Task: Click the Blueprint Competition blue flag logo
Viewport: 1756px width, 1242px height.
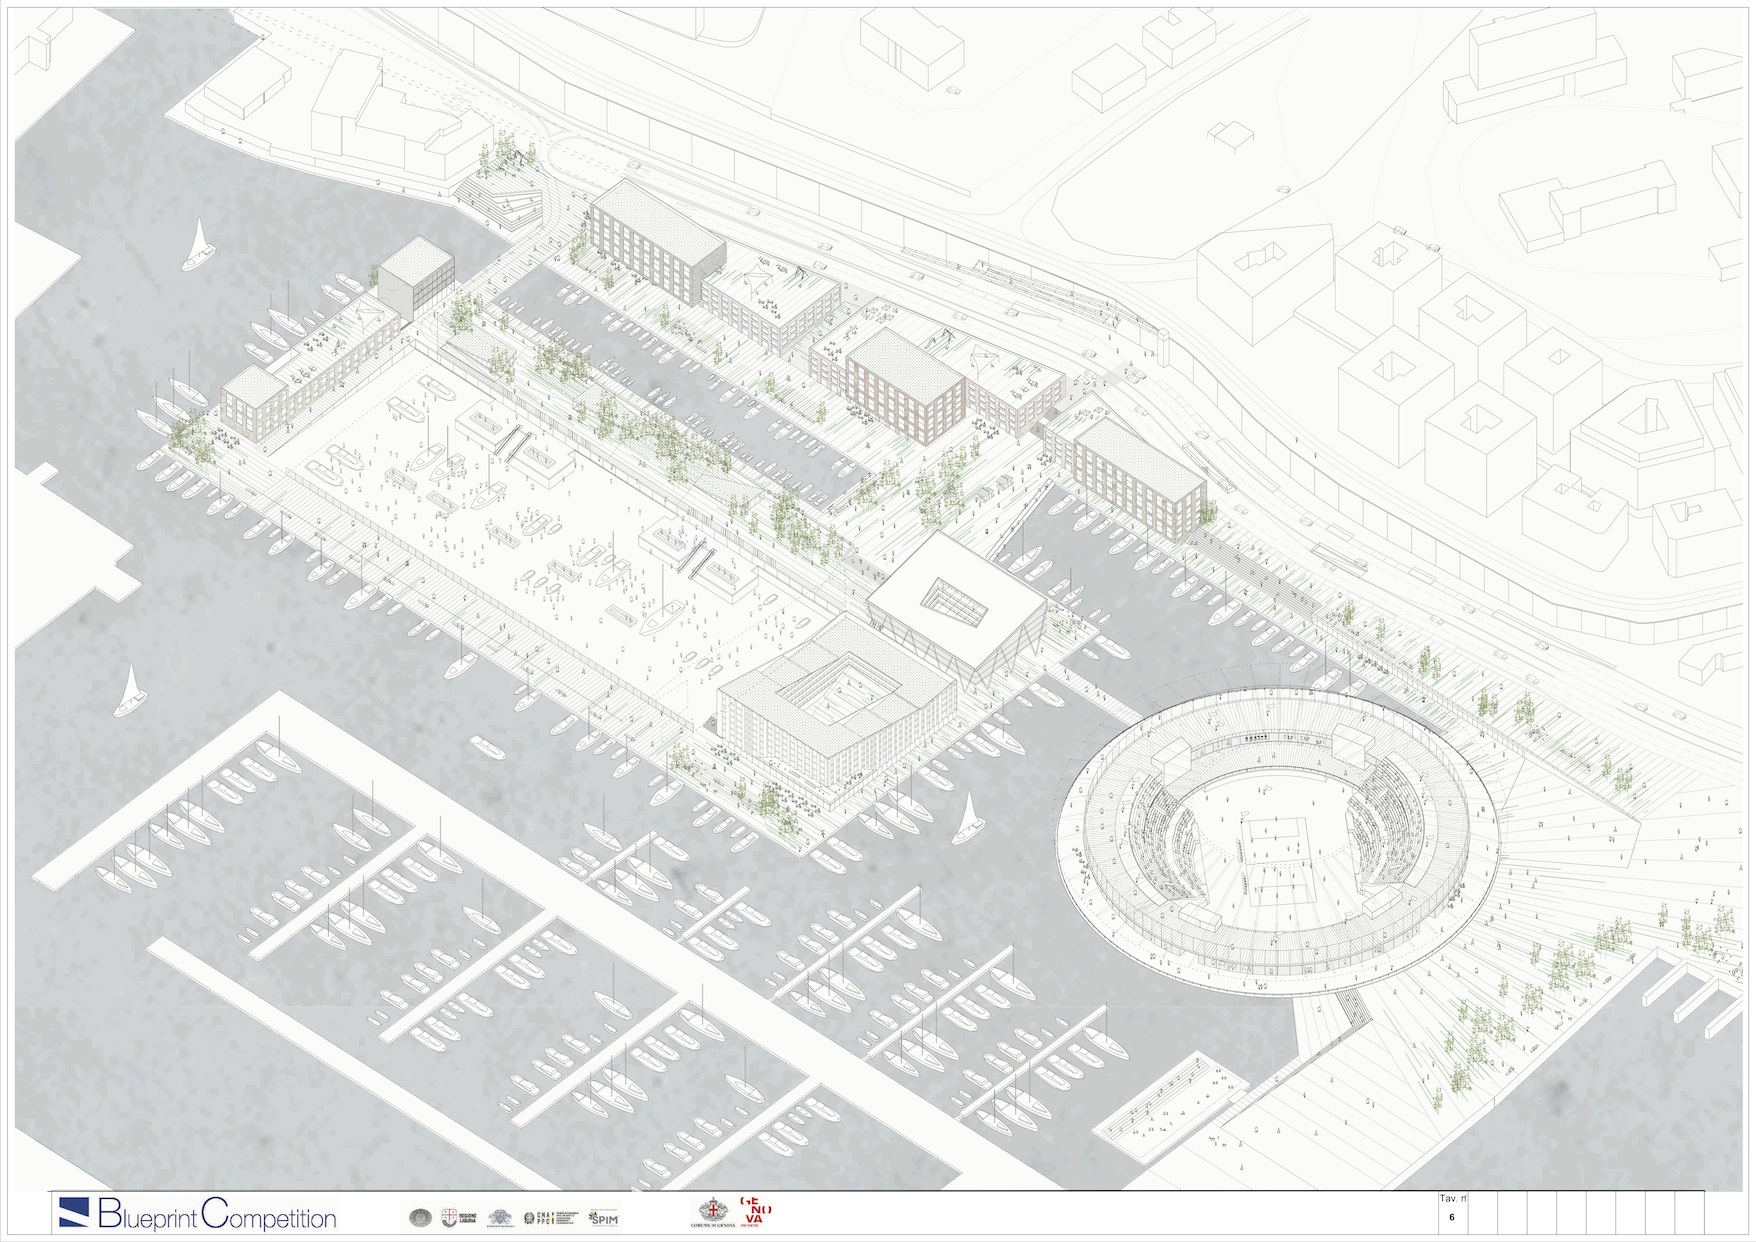Action: point(74,1213)
